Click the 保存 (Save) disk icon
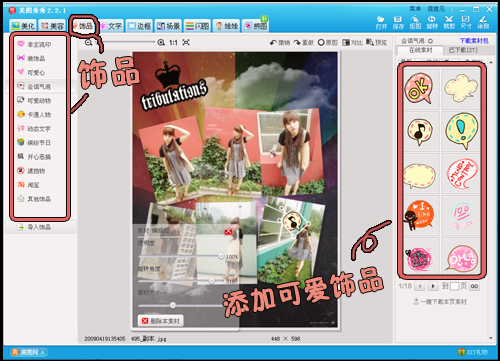500x361 pixels. 398,22
